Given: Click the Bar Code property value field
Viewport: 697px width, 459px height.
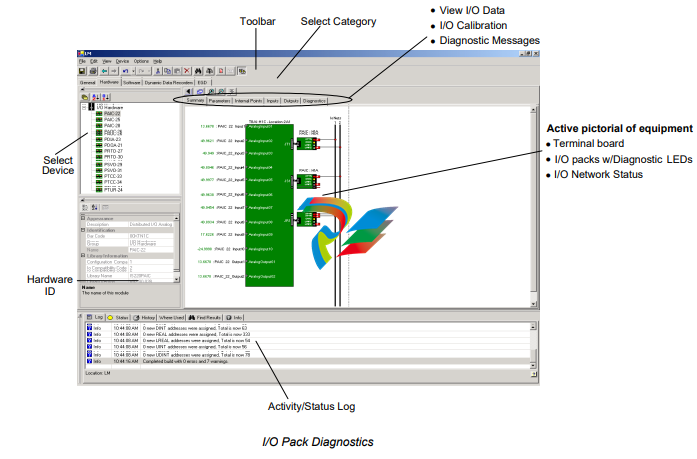Looking at the screenshot, I should 151,236.
